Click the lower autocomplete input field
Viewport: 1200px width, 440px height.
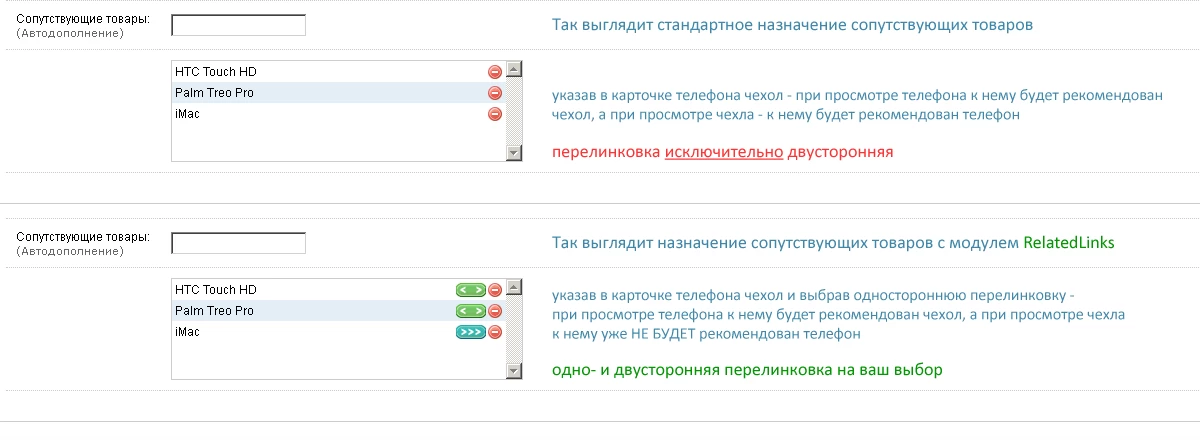pos(238,243)
